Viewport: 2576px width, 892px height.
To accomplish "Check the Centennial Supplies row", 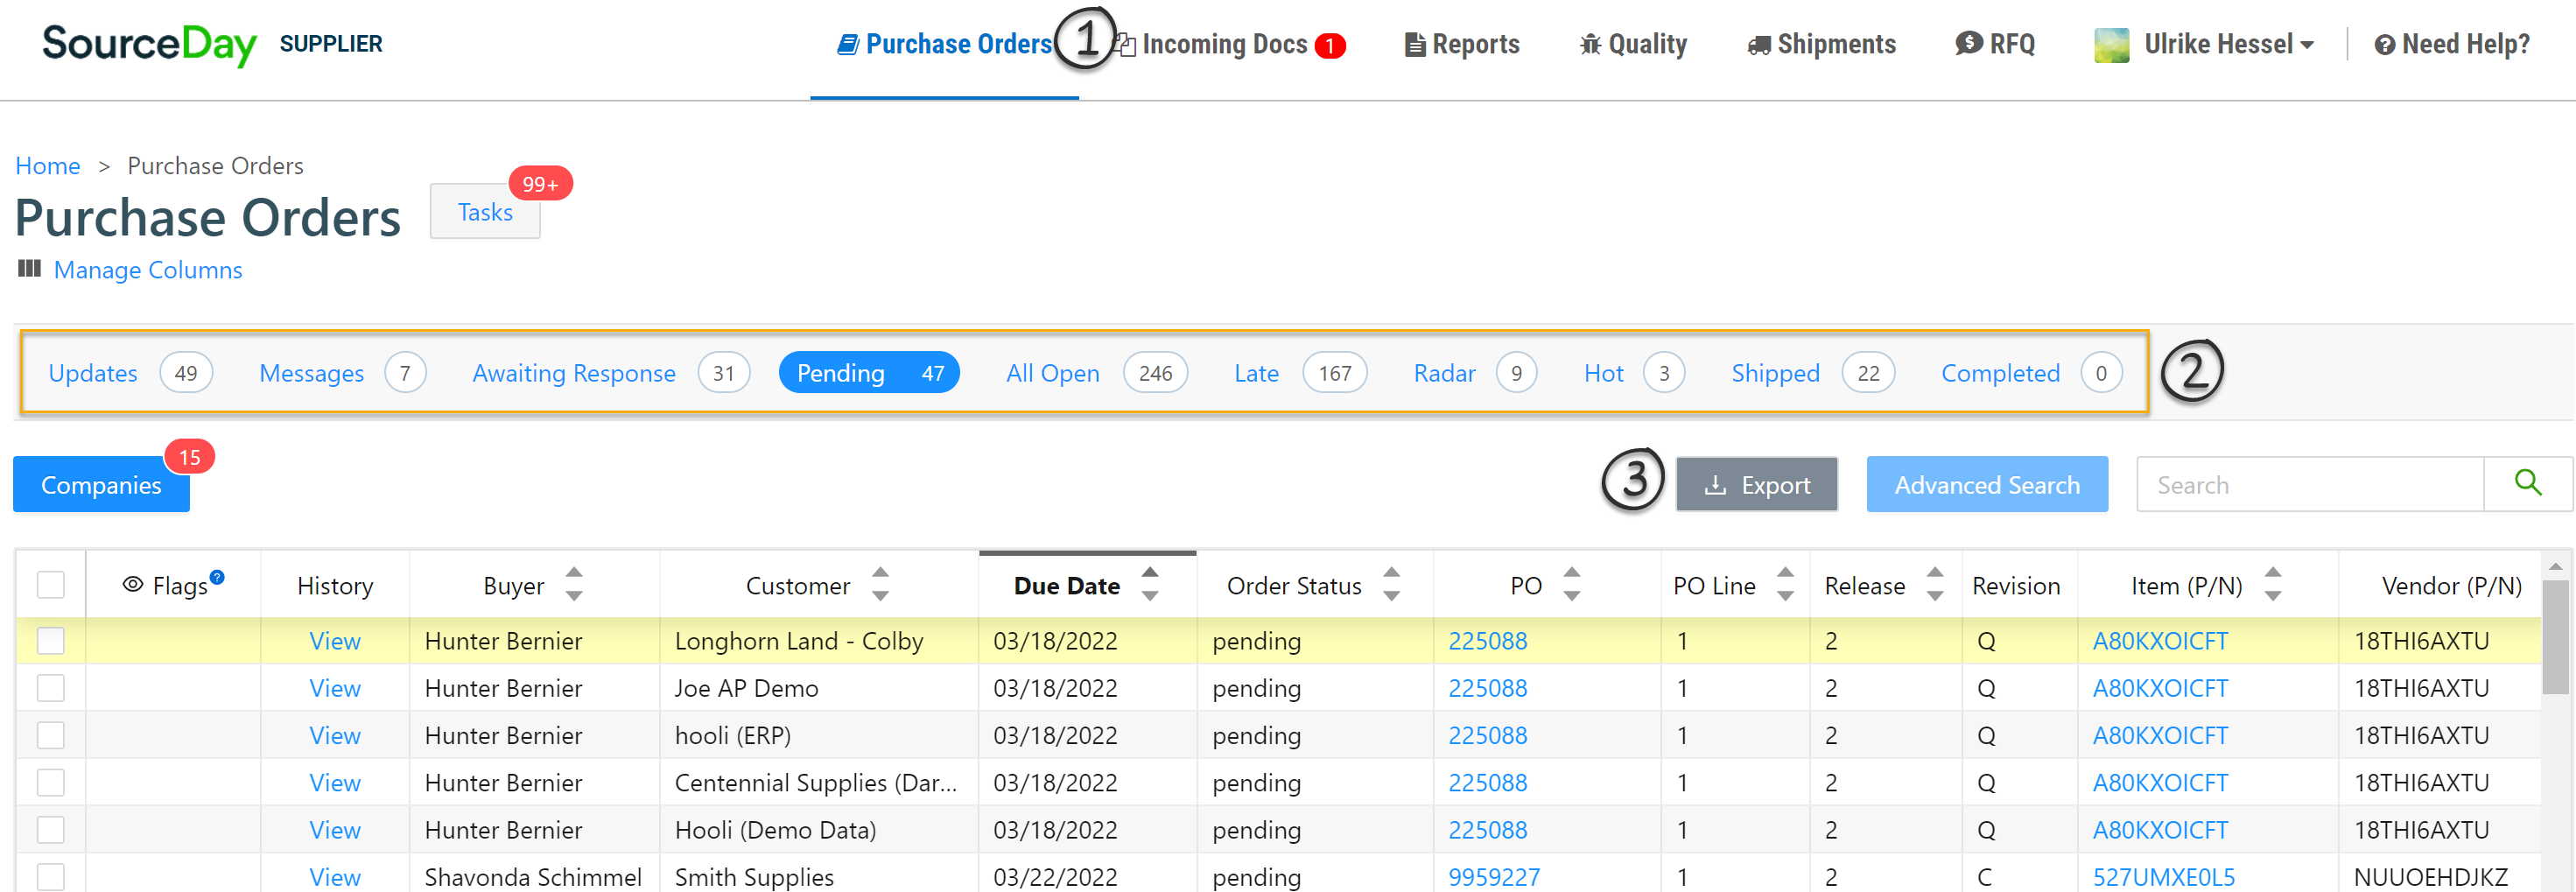I will point(50,782).
